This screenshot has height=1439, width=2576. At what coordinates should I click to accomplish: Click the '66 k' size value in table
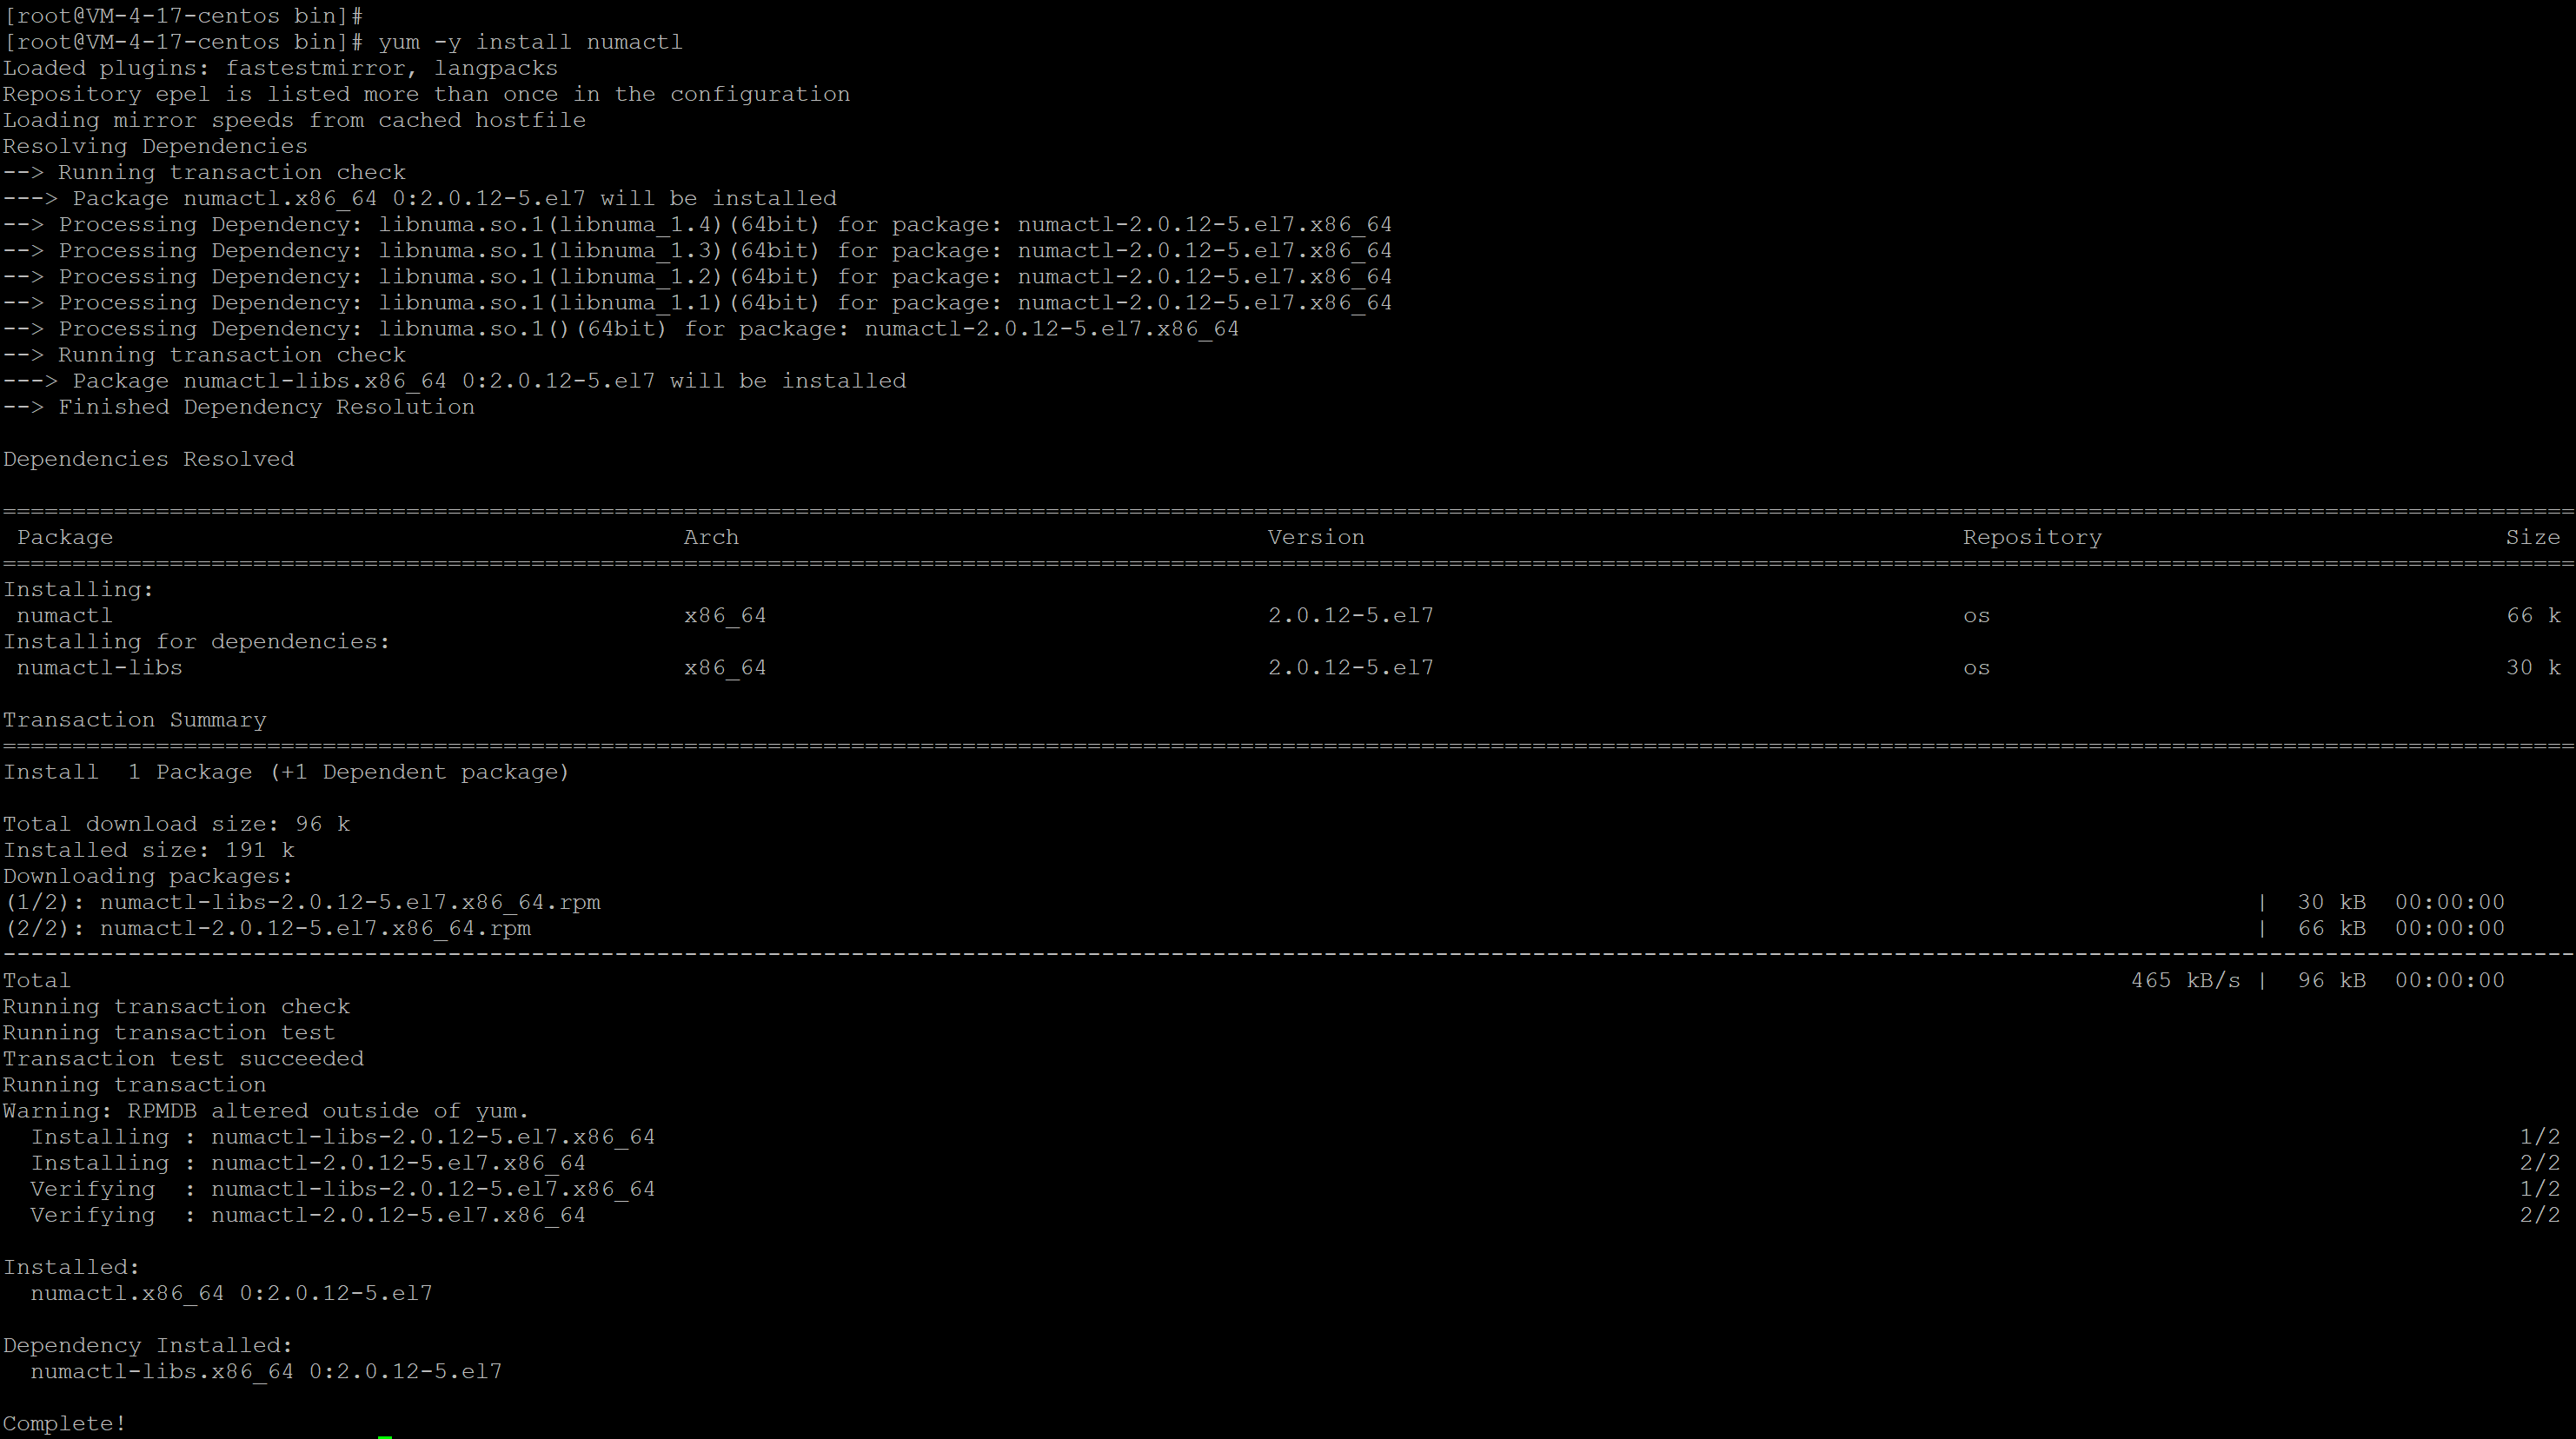click(2533, 615)
